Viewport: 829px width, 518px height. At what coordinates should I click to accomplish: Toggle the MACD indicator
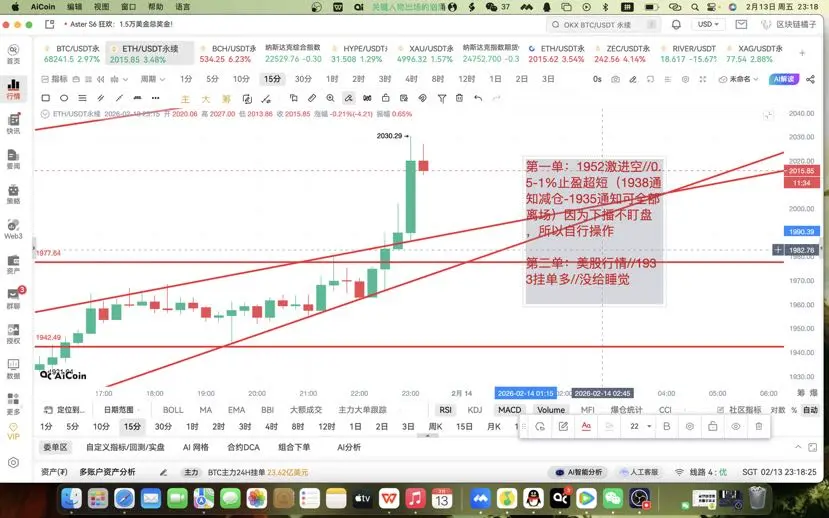click(x=510, y=410)
